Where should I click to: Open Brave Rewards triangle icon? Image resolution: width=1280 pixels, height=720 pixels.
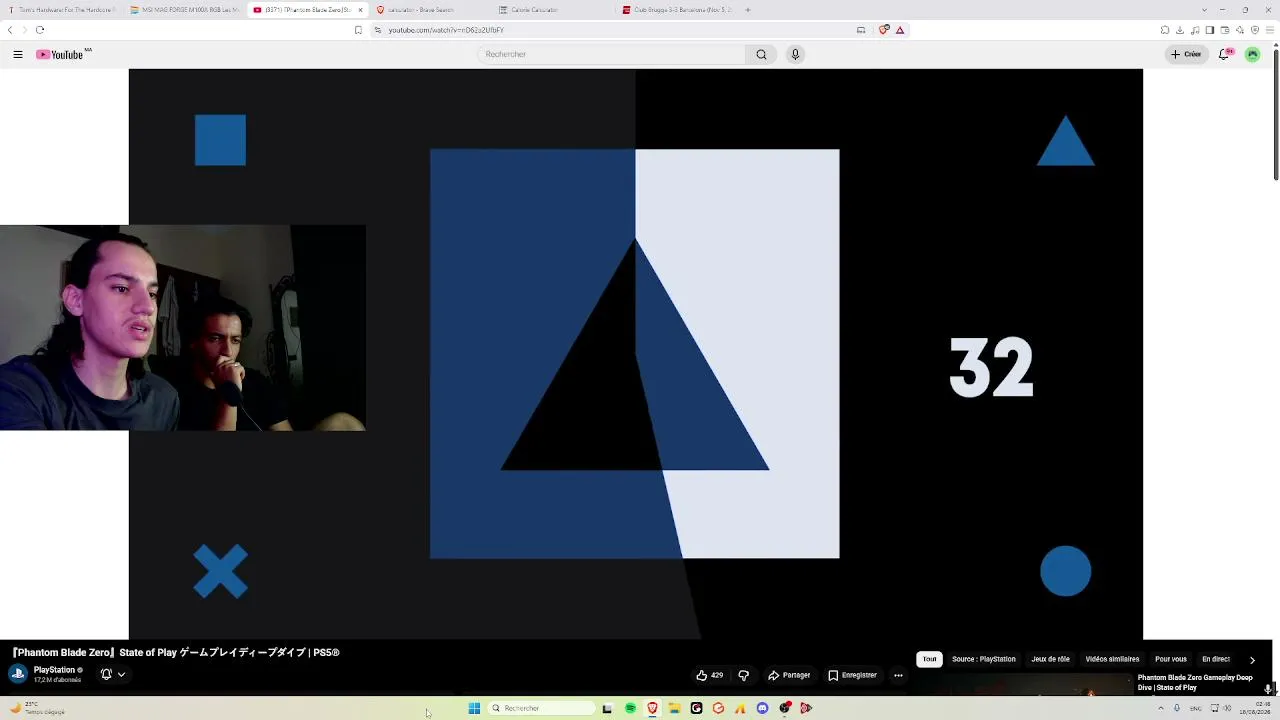[x=900, y=30]
